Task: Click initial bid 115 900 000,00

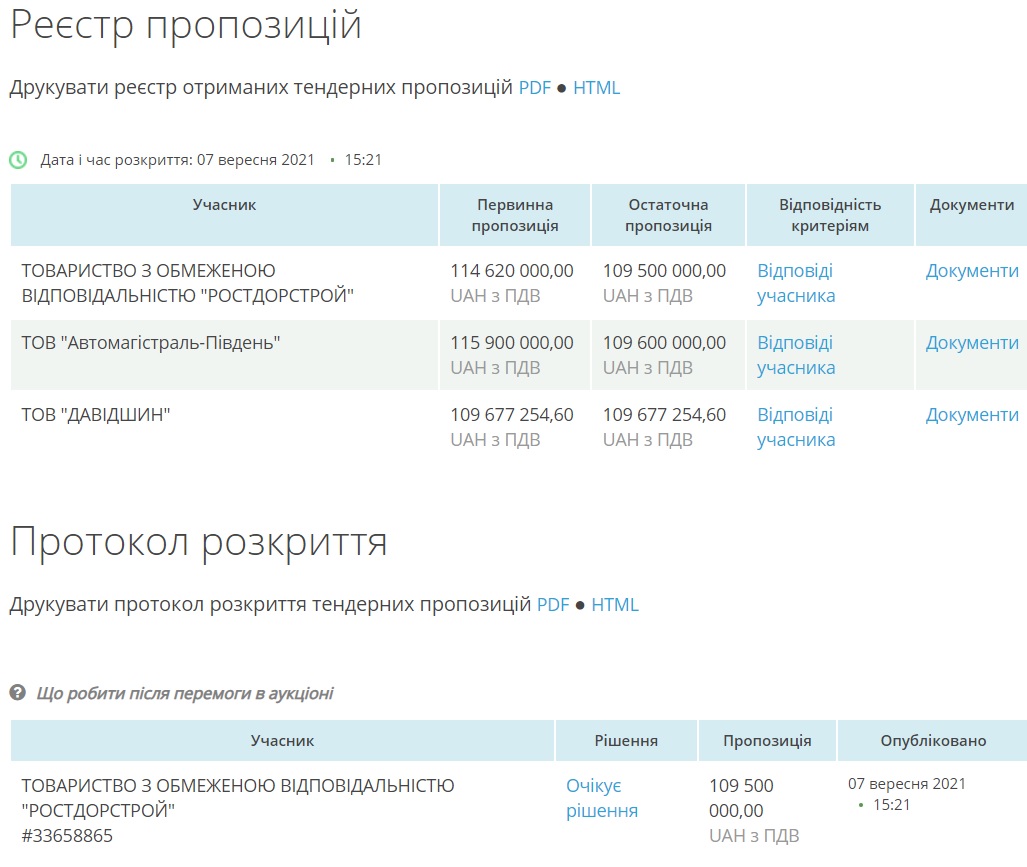Action: point(512,342)
